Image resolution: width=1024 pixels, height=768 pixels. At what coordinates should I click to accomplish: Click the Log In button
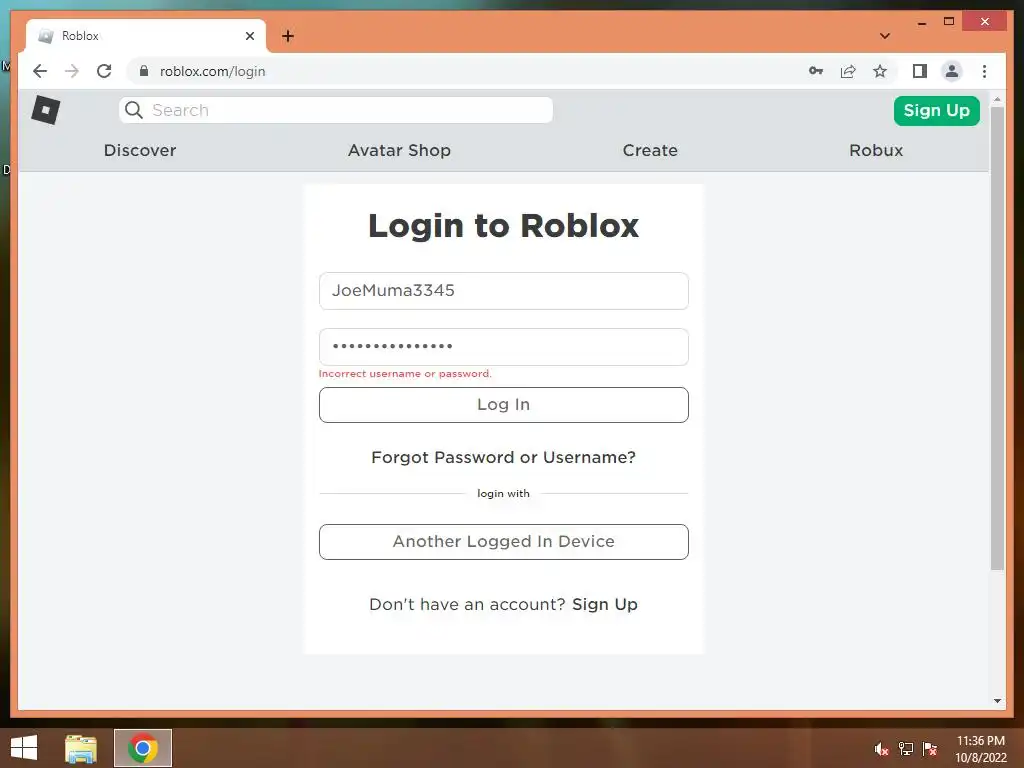coord(504,405)
